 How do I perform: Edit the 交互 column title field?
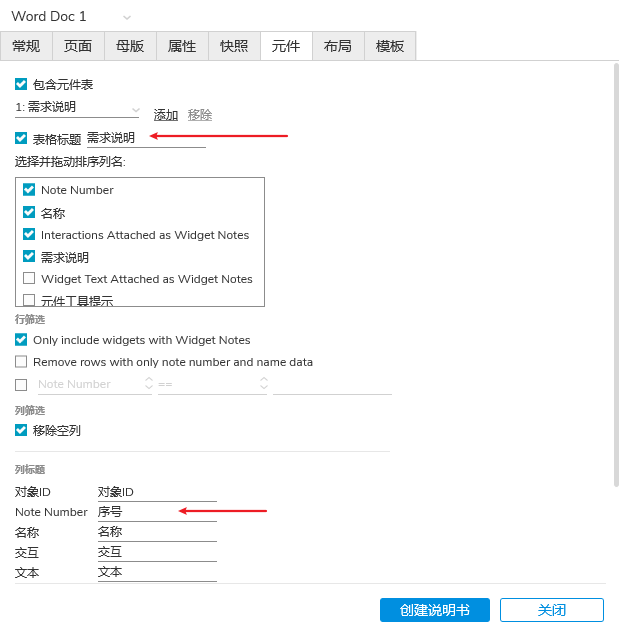157,552
